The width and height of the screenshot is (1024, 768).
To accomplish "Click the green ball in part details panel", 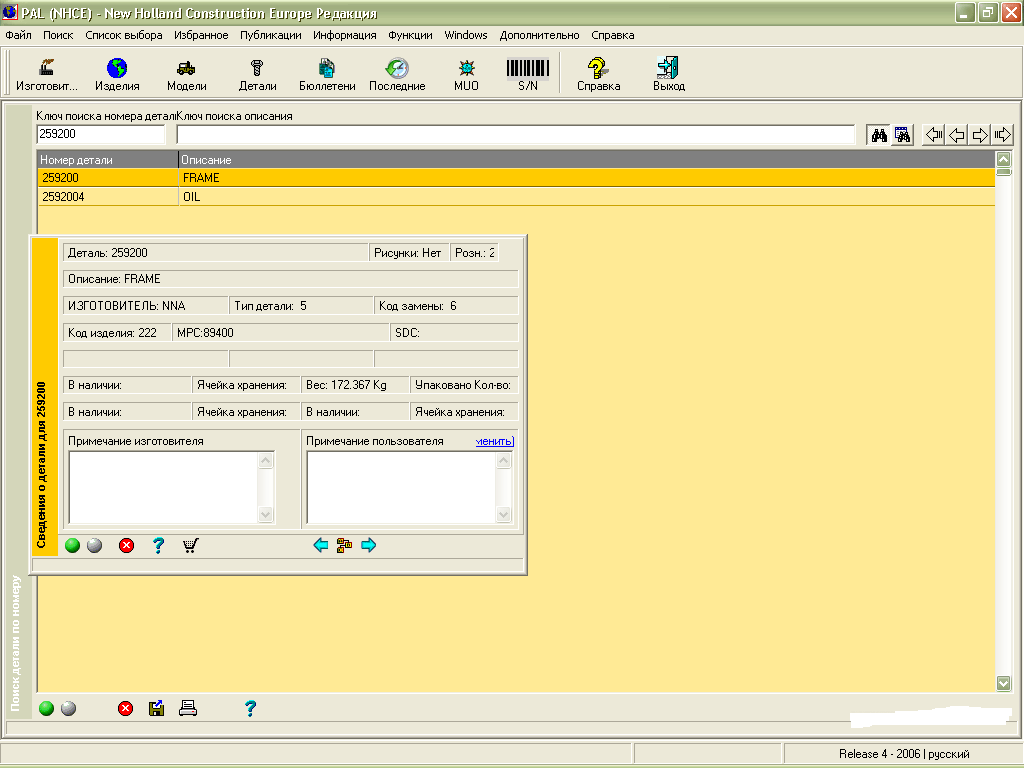I will point(72,546).
